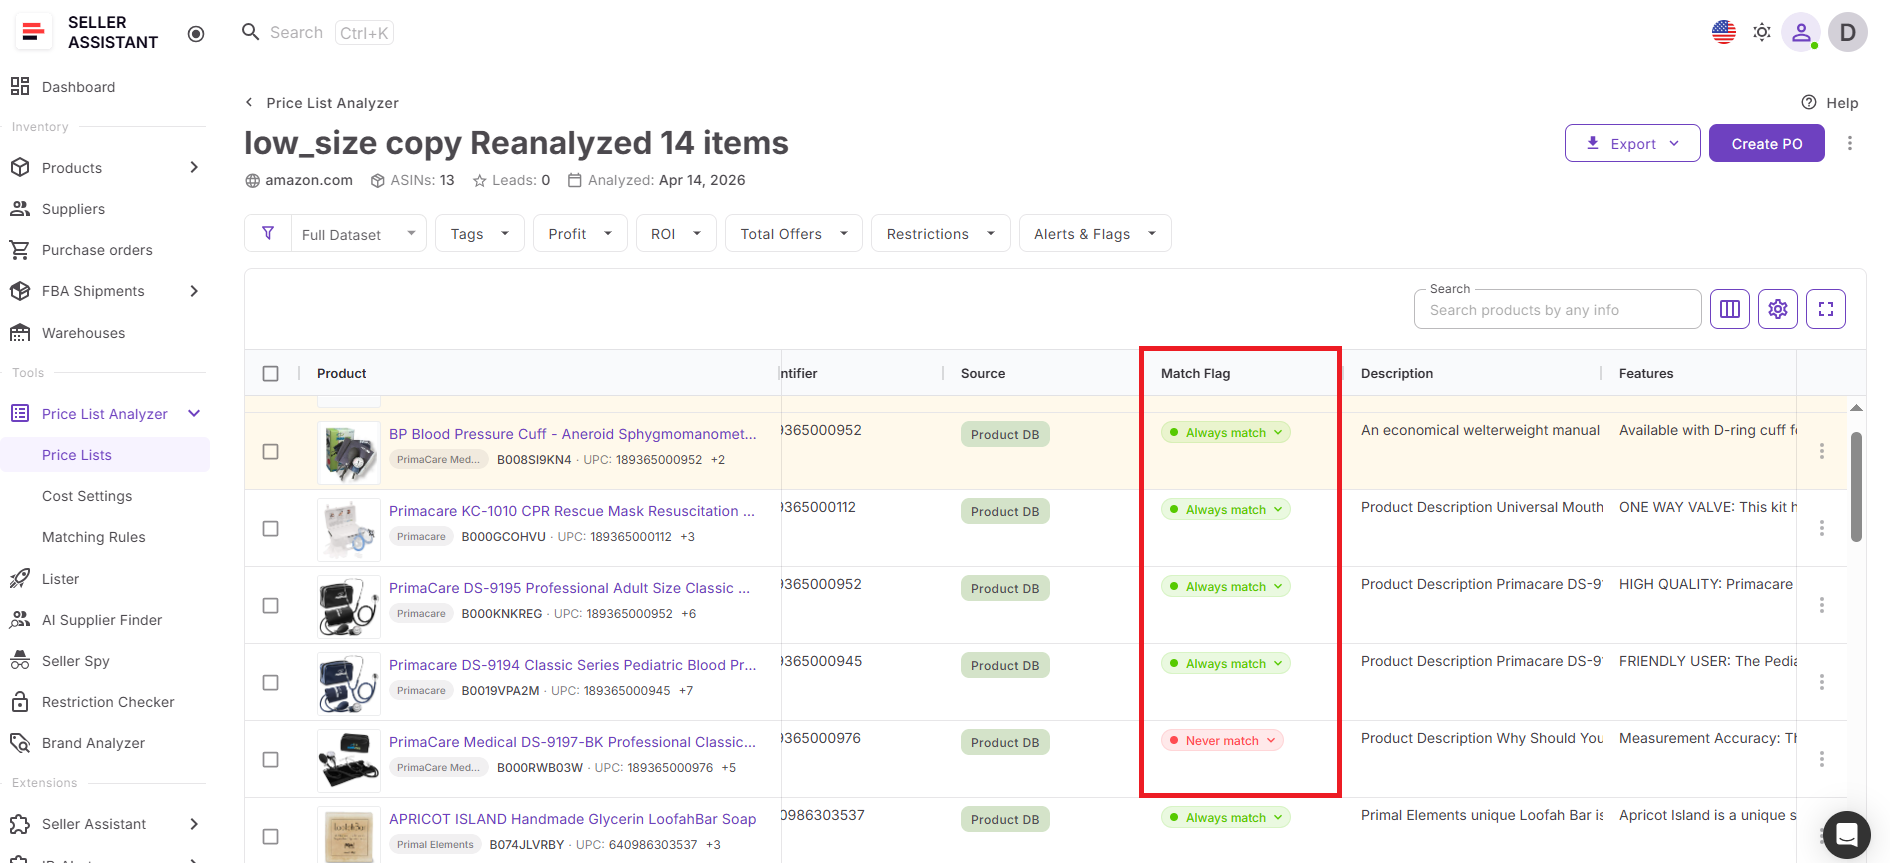Select all products header checkbox
Image resolution: width=1890 pixels, height=863 pixels.
[270, 373]
